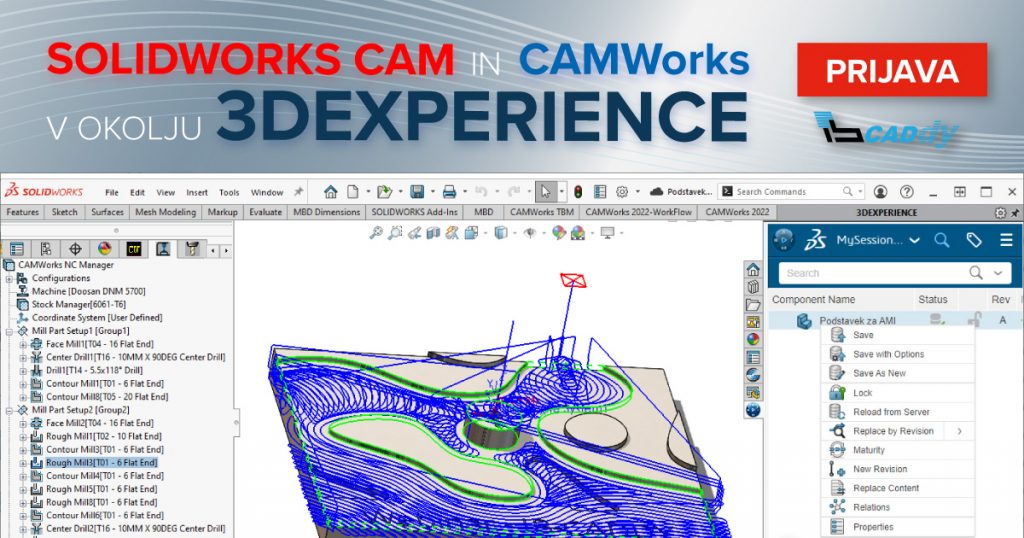Click the Print icon
The height and width of the screenshot is (538, 1024).
(449, 192)
